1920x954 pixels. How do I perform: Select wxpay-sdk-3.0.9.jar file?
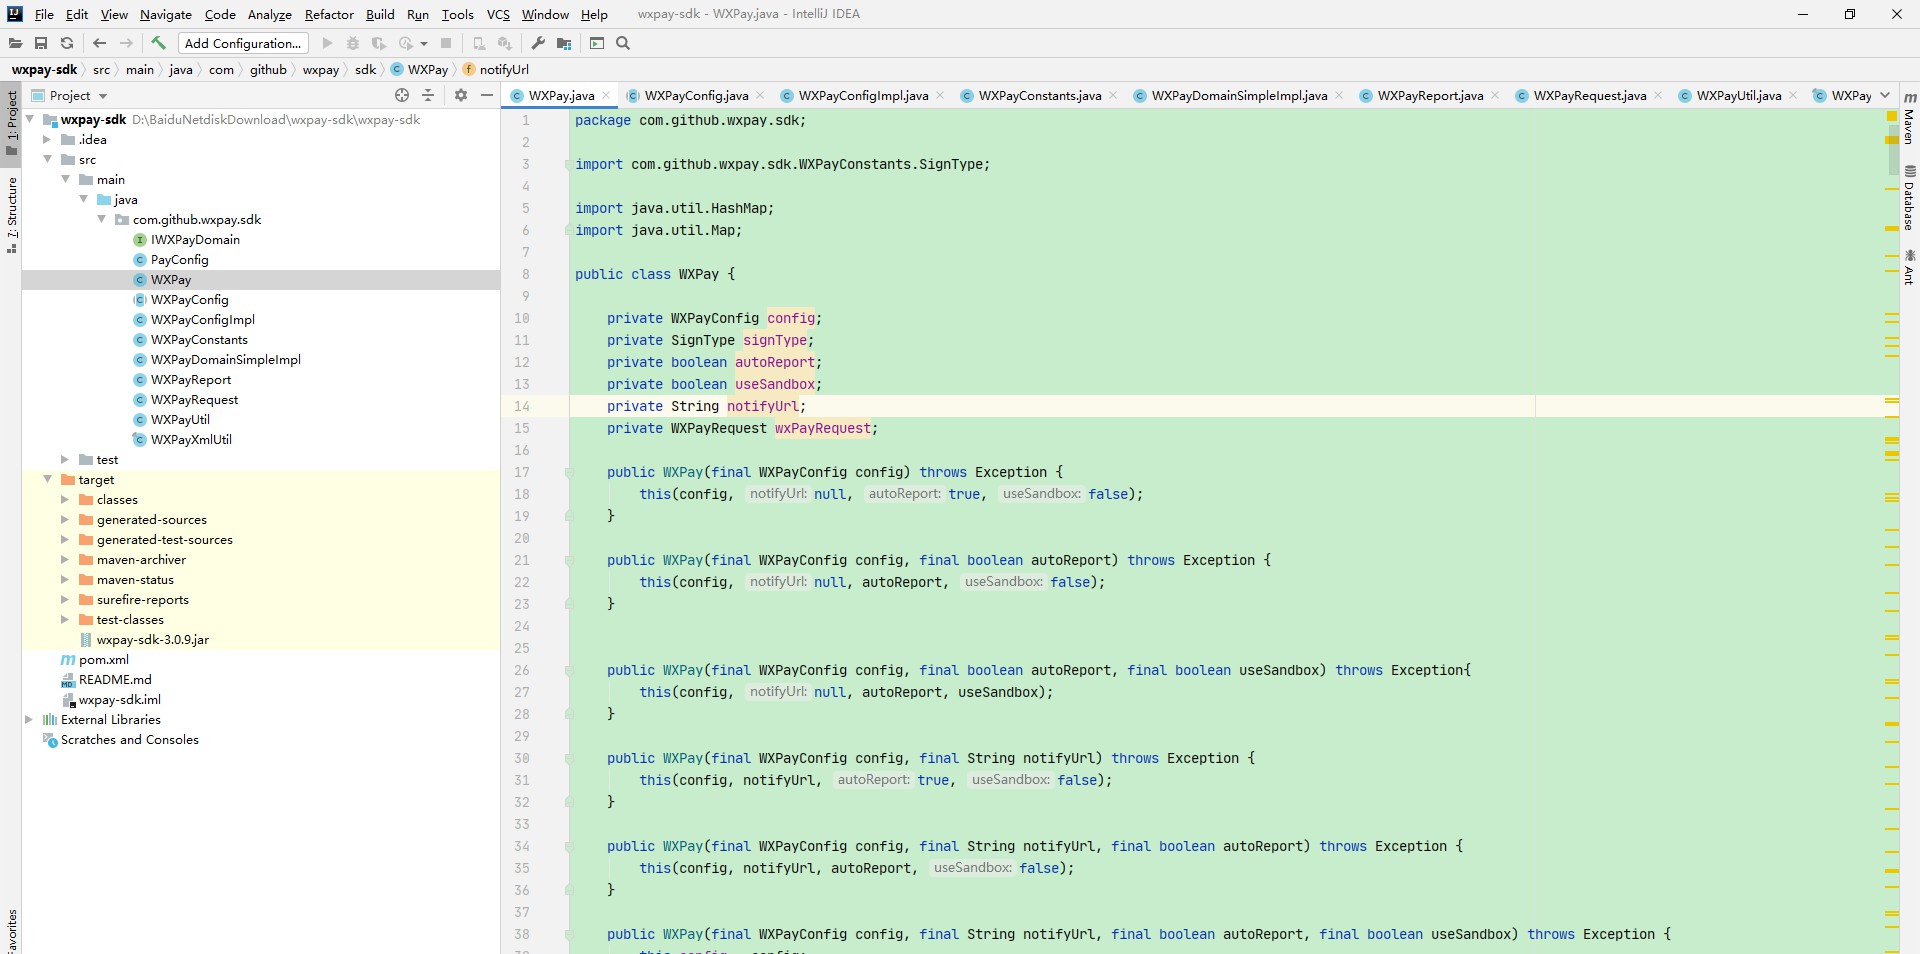point(152,639)
